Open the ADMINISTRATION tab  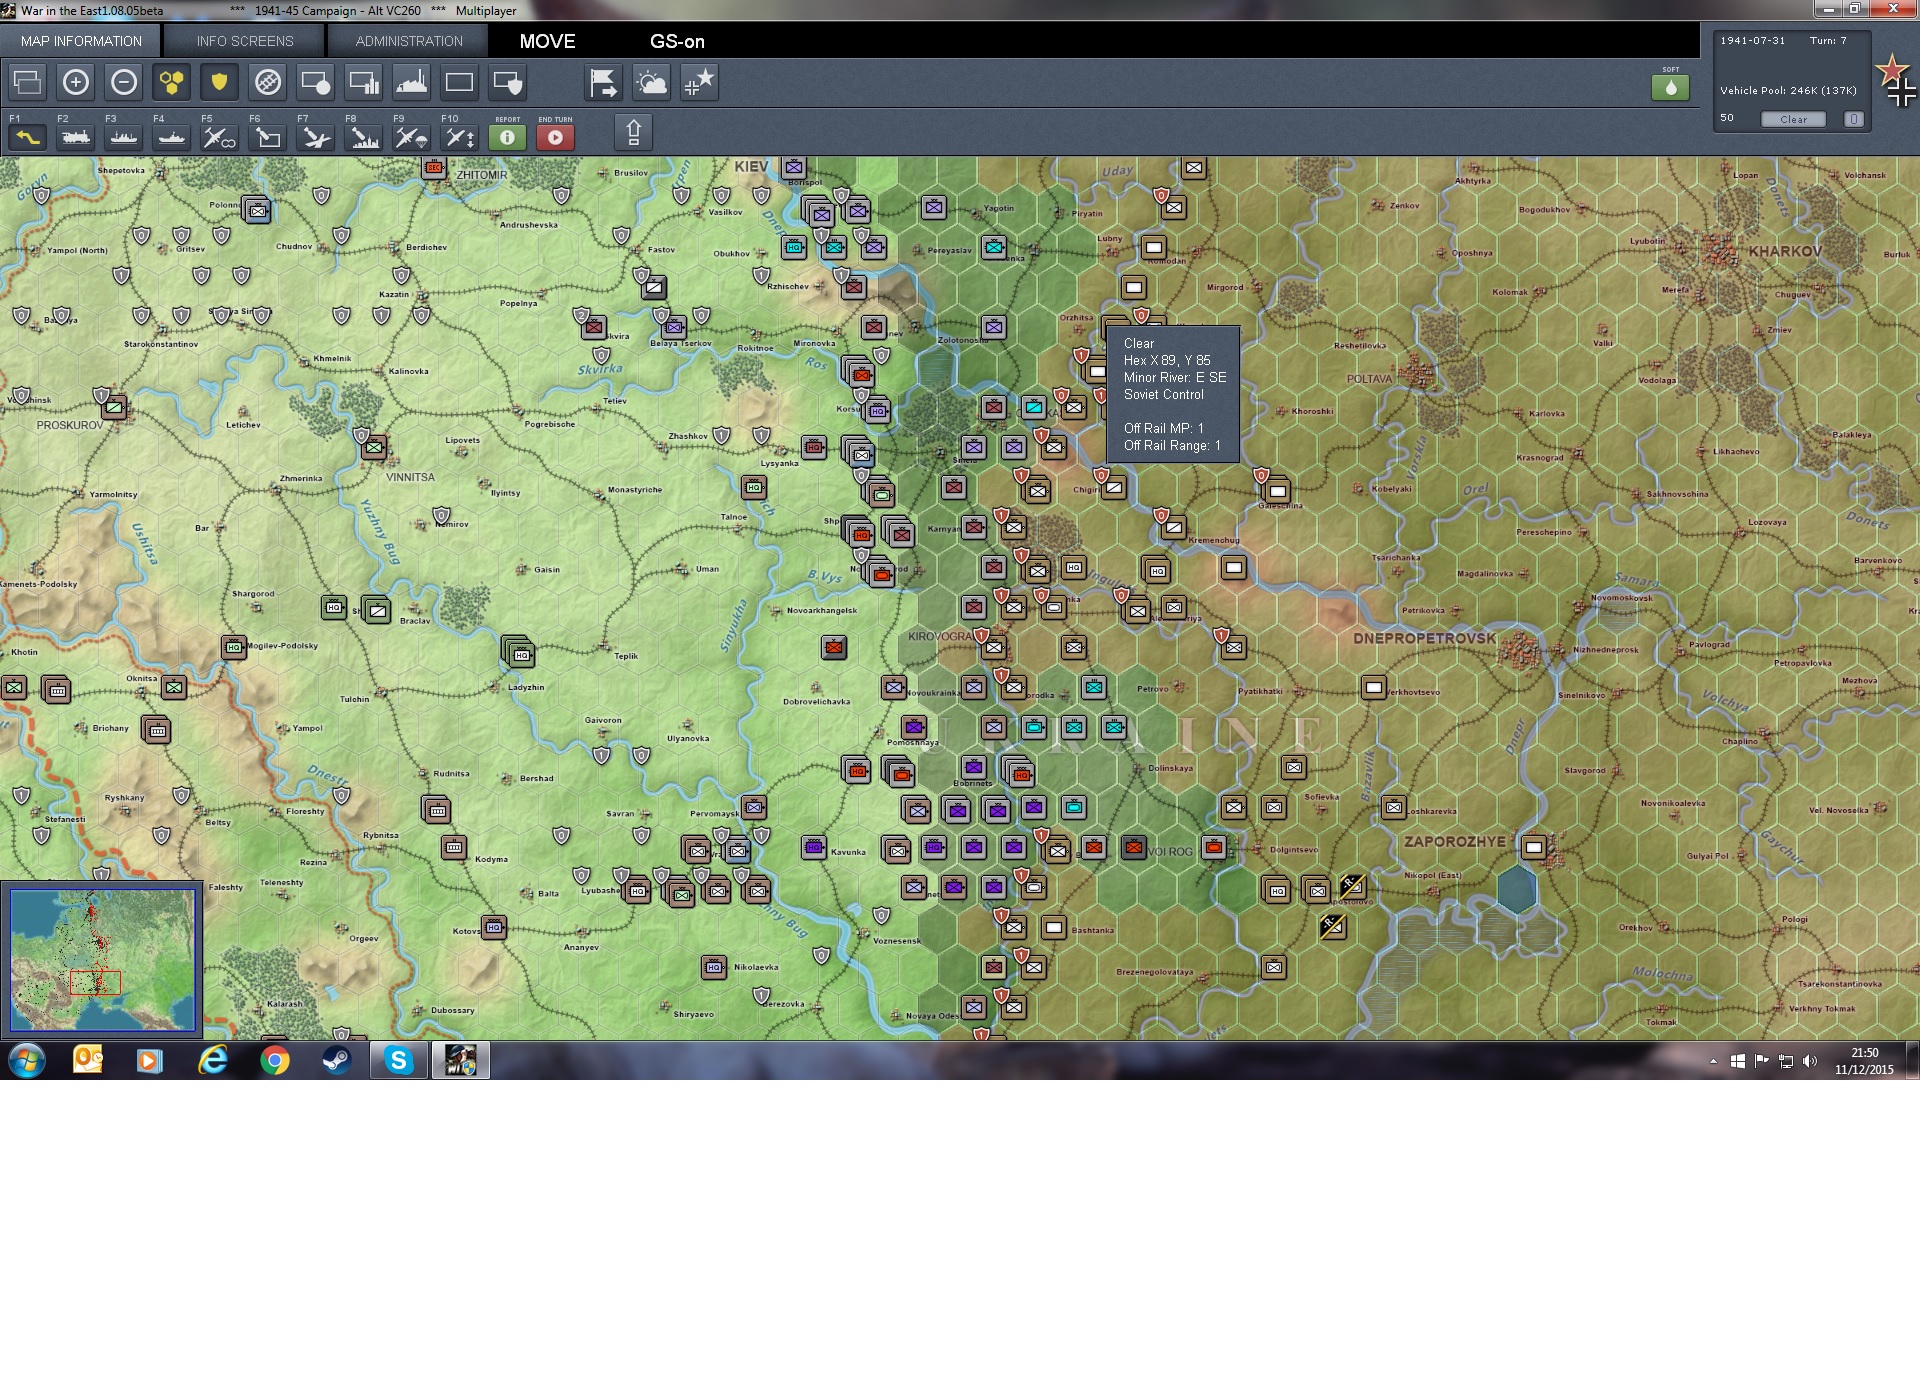(409, 41)
